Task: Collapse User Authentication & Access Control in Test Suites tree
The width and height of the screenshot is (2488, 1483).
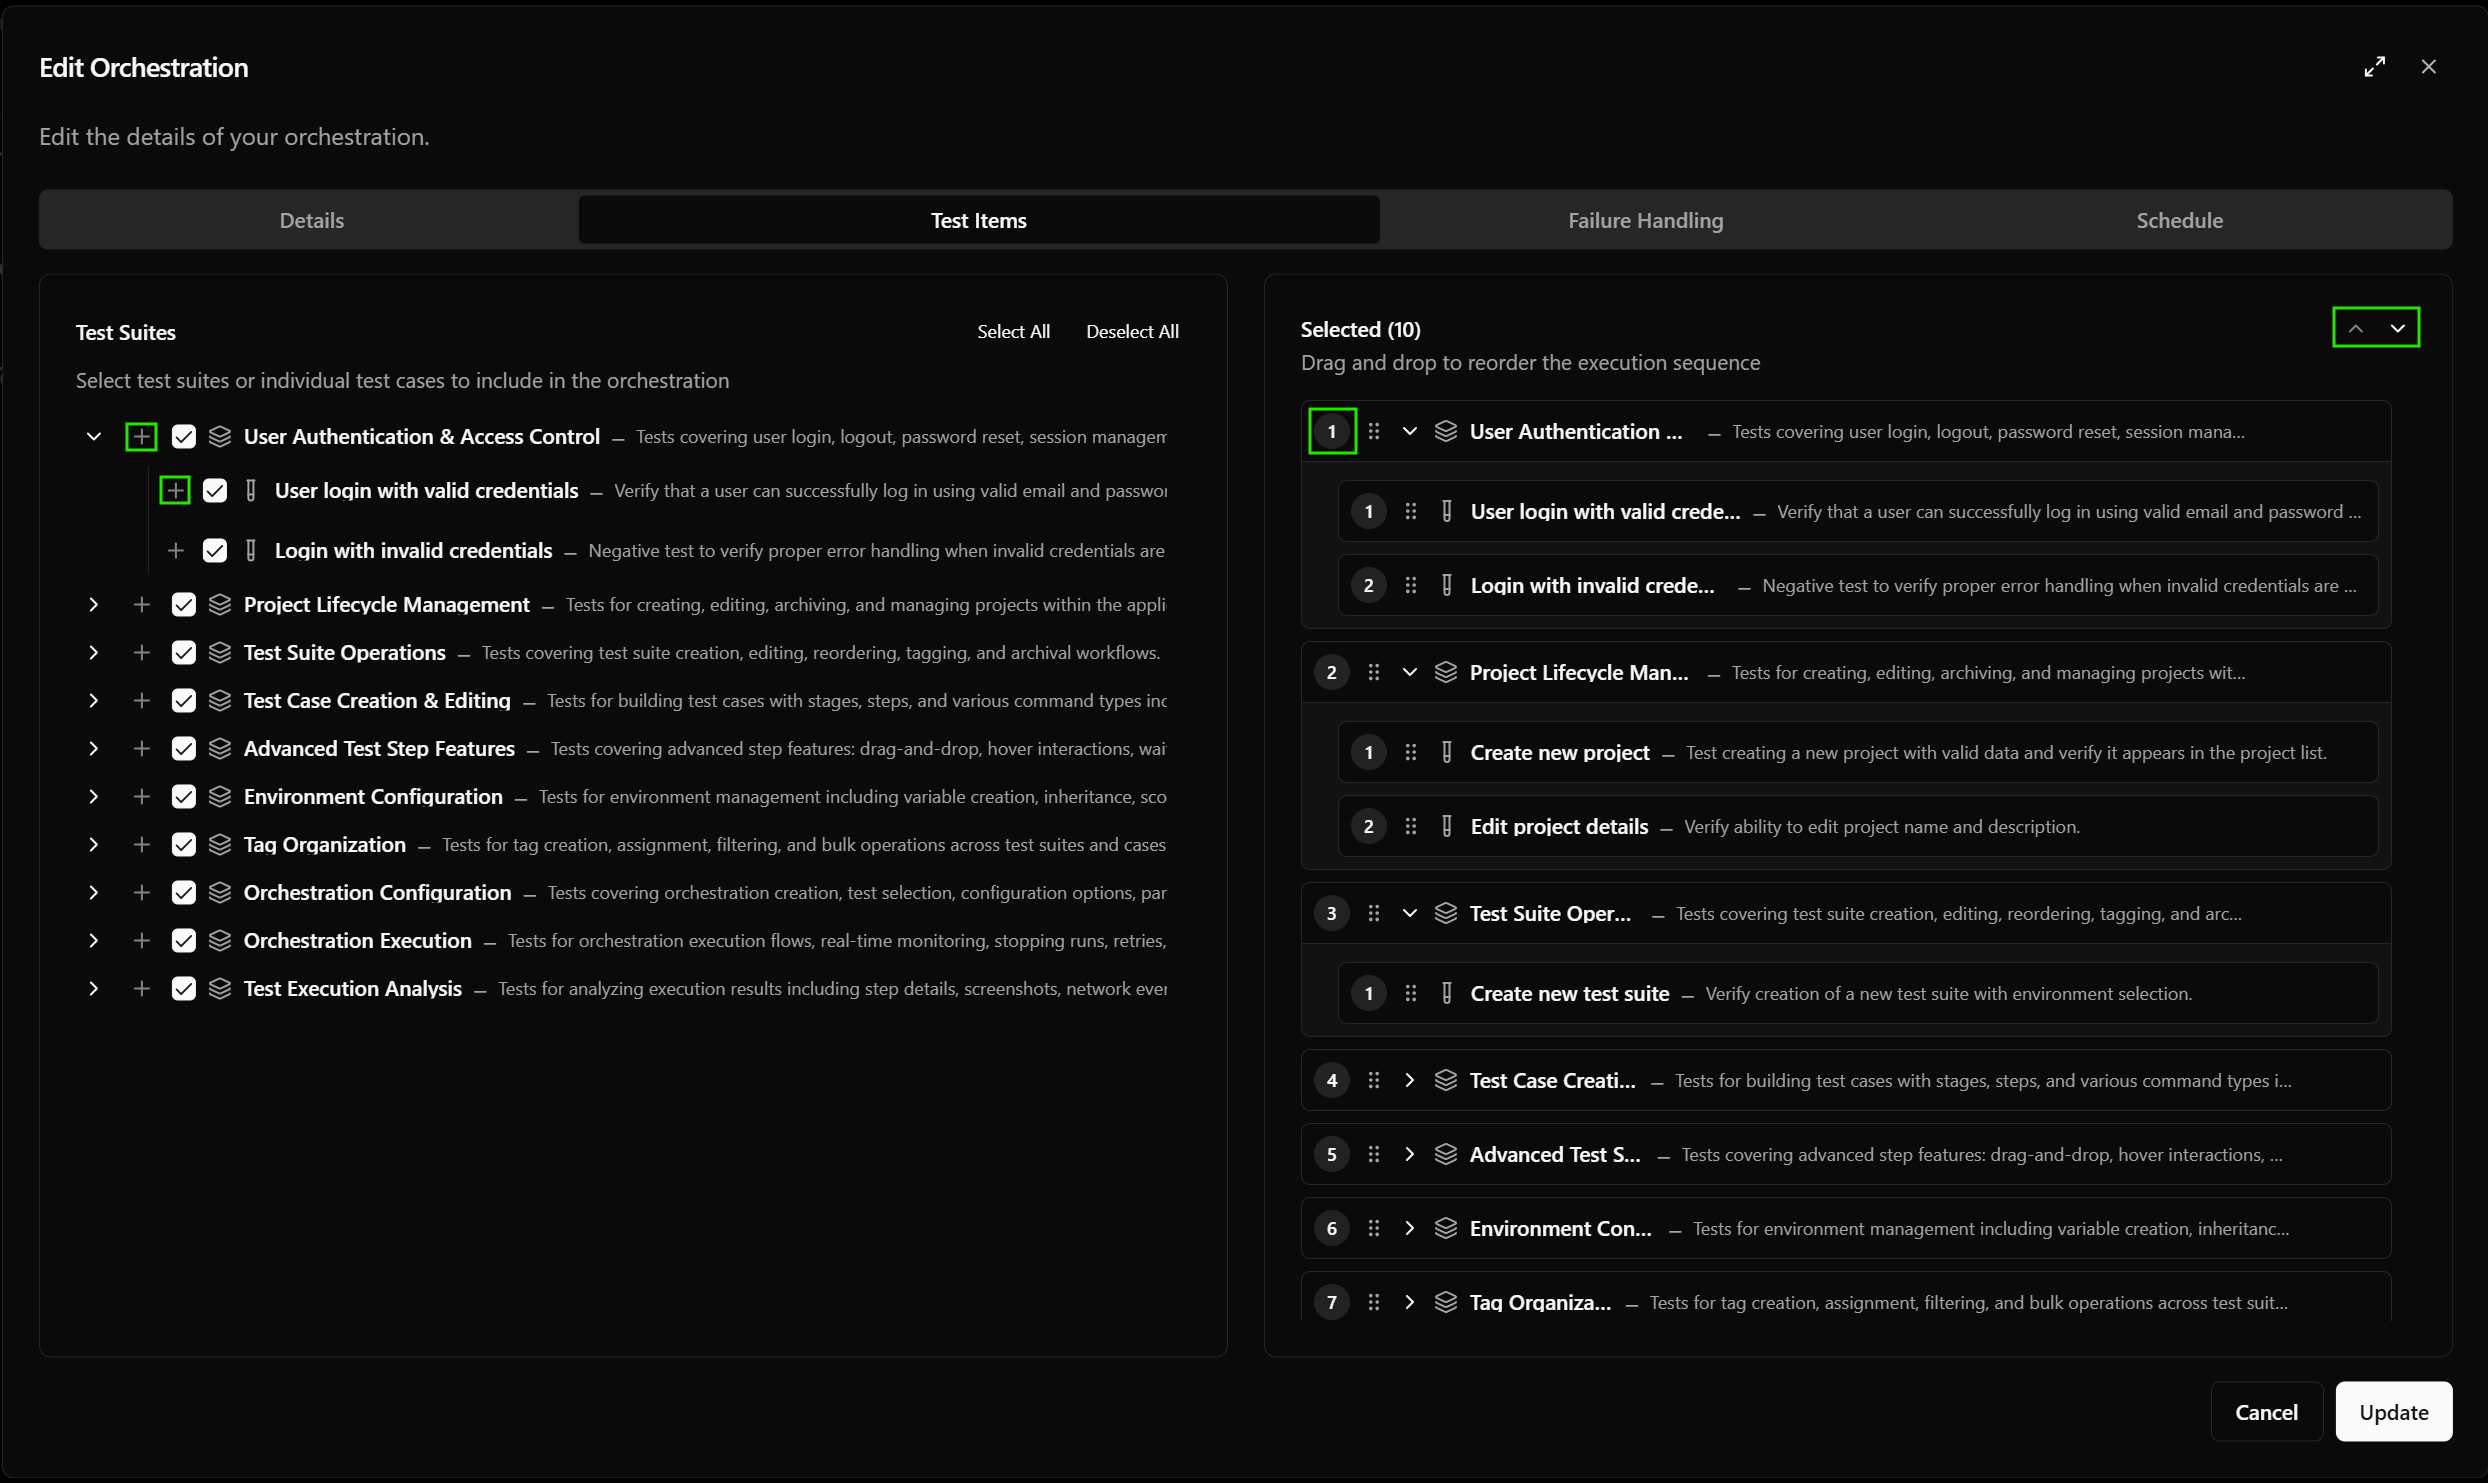Action: pos(94,437)
